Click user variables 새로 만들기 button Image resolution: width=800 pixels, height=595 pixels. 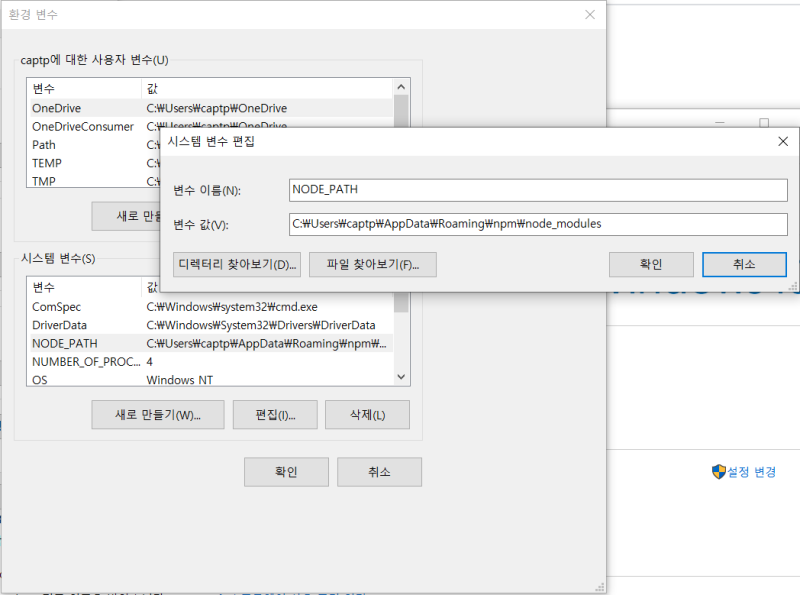tap(126, 216)
